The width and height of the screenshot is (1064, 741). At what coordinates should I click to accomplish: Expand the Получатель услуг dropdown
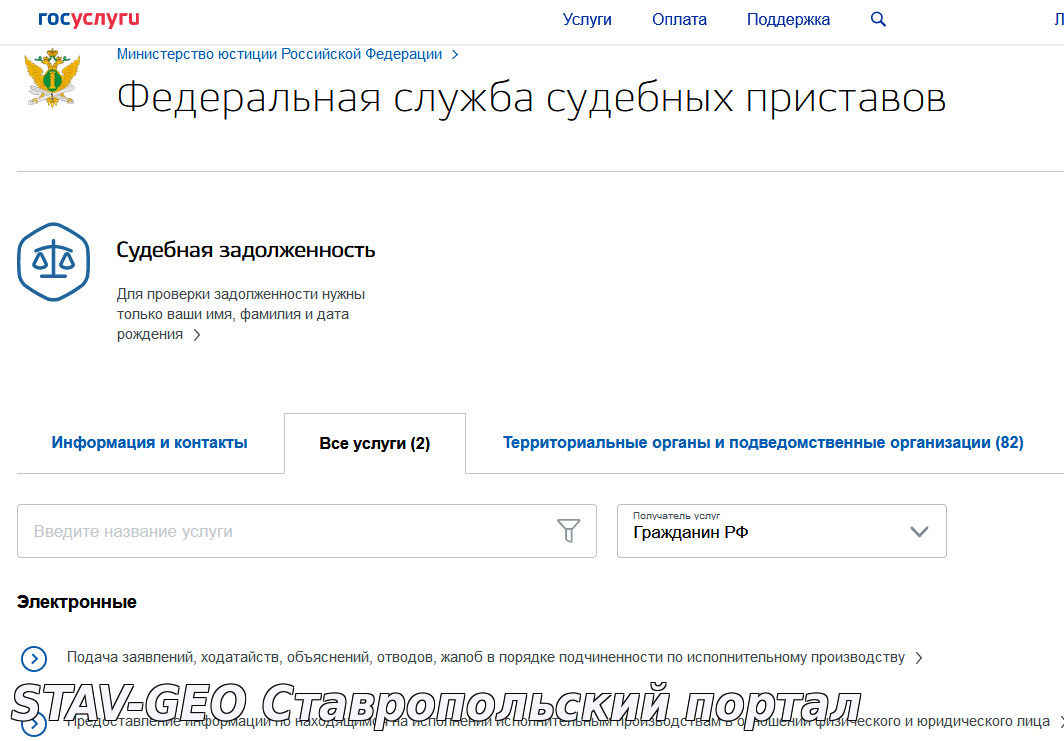click(782, 531)
